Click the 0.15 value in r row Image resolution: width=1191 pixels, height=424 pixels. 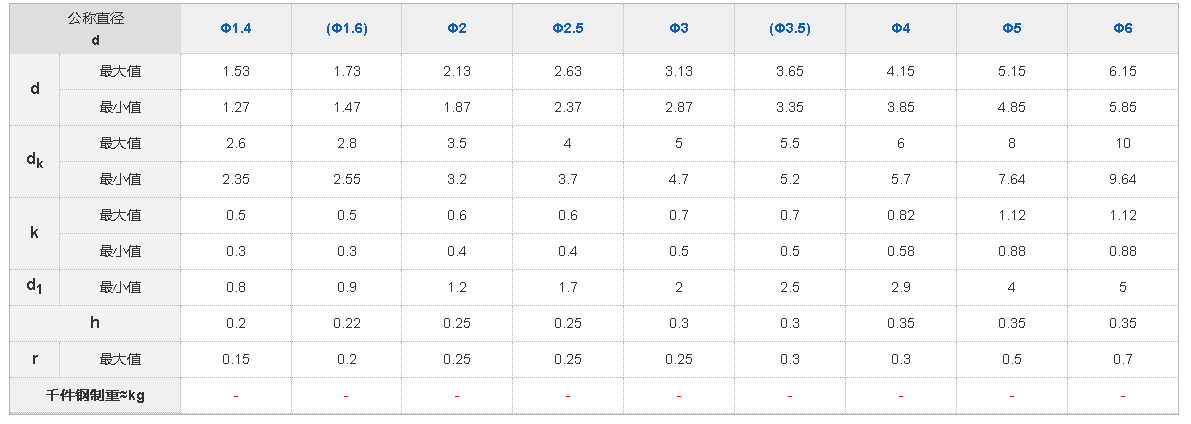[236, 359]
